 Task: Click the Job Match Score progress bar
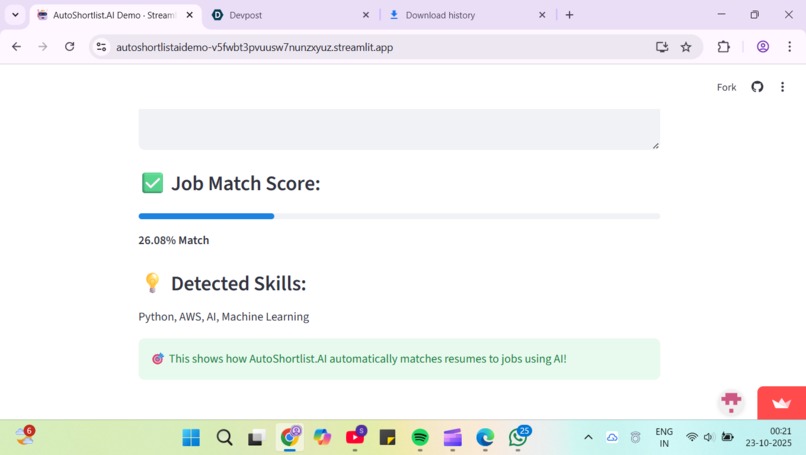(x=399, y=216)
